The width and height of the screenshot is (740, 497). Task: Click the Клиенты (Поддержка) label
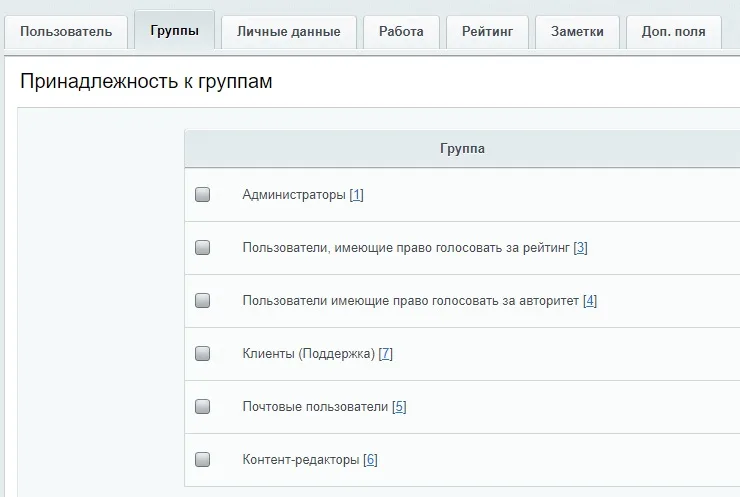pyautogui.click(x=309, y=354)
